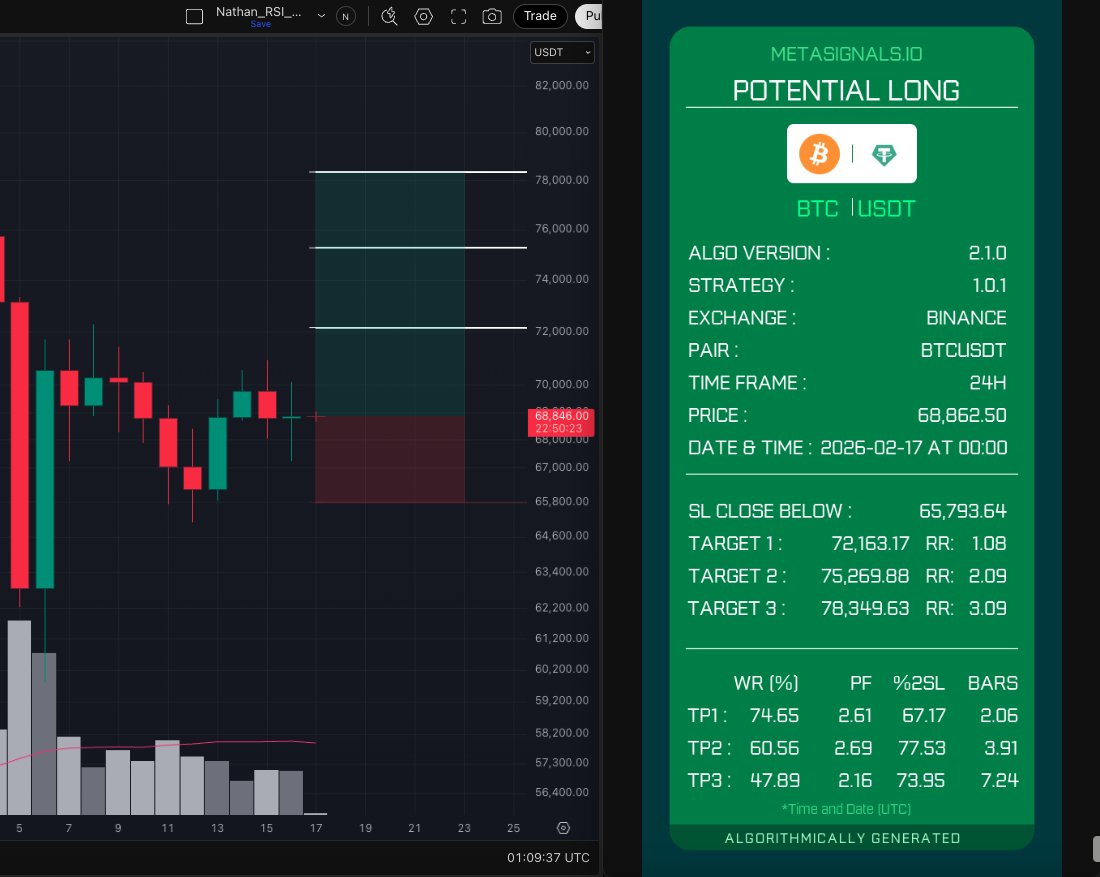Click the PRICE value 68,862.50
Image resolution: width=1100 pixels, height=877 pixels.
tap(962, 415)
